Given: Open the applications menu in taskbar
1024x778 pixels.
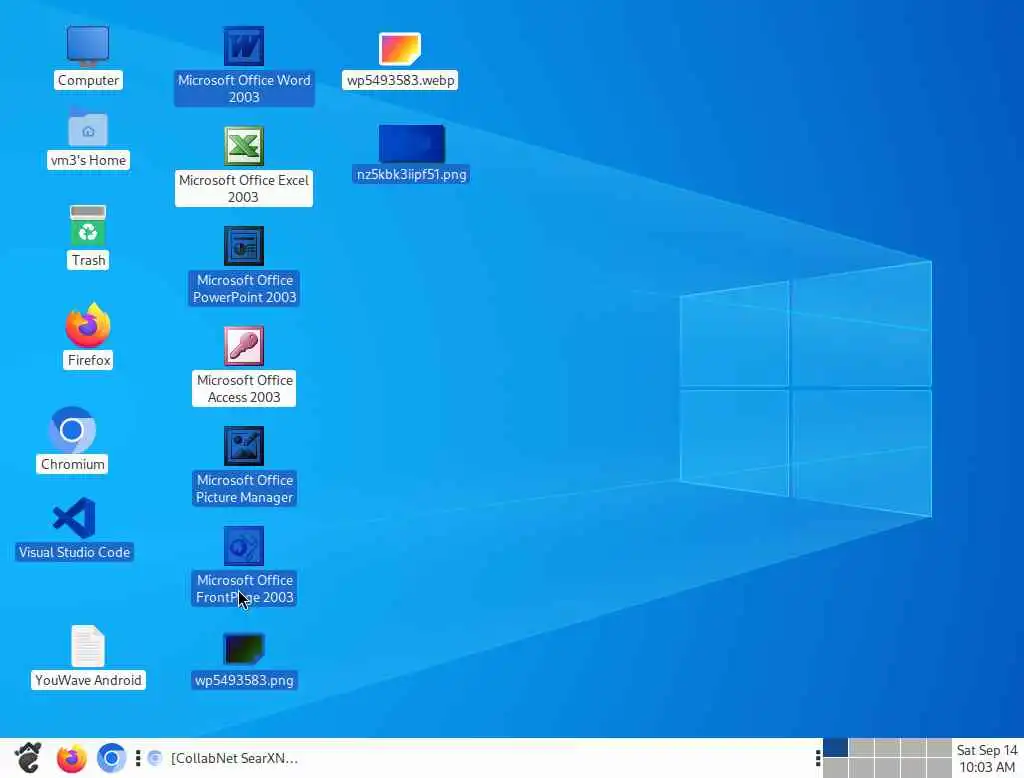Looking at the screenshot, I should 28,758.
